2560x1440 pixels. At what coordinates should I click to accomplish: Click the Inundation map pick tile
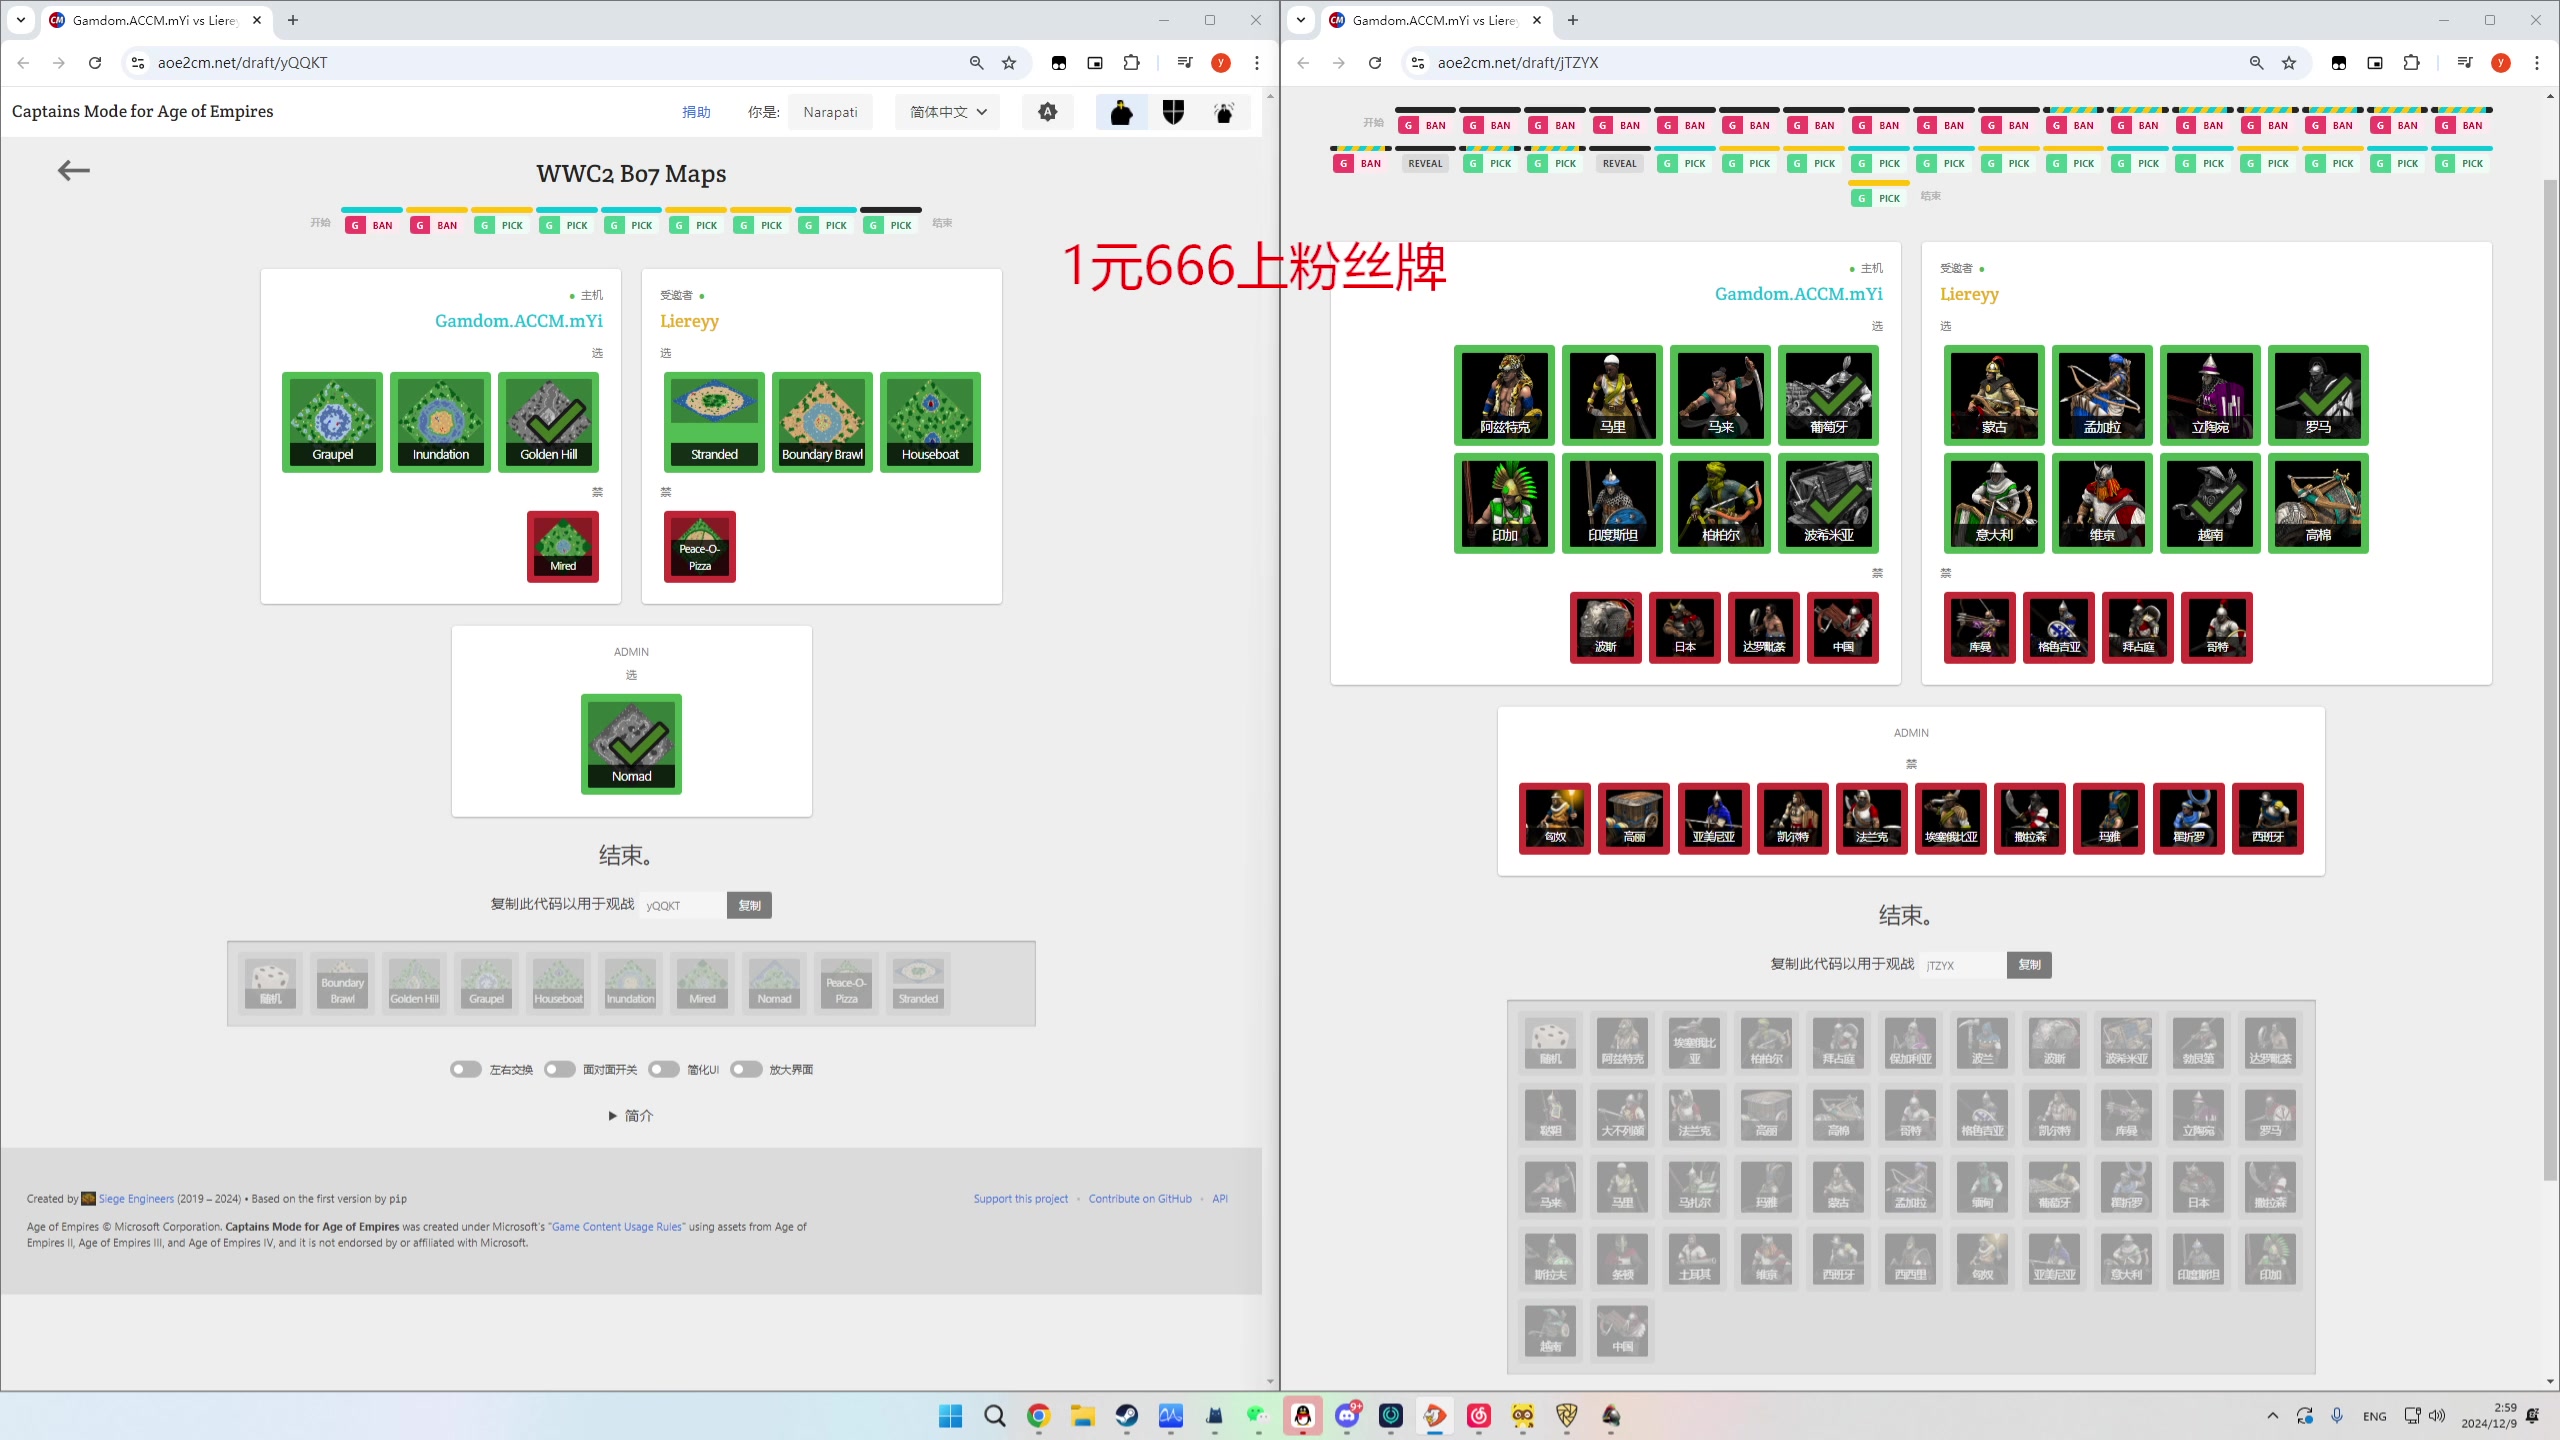tap(440, 422)
